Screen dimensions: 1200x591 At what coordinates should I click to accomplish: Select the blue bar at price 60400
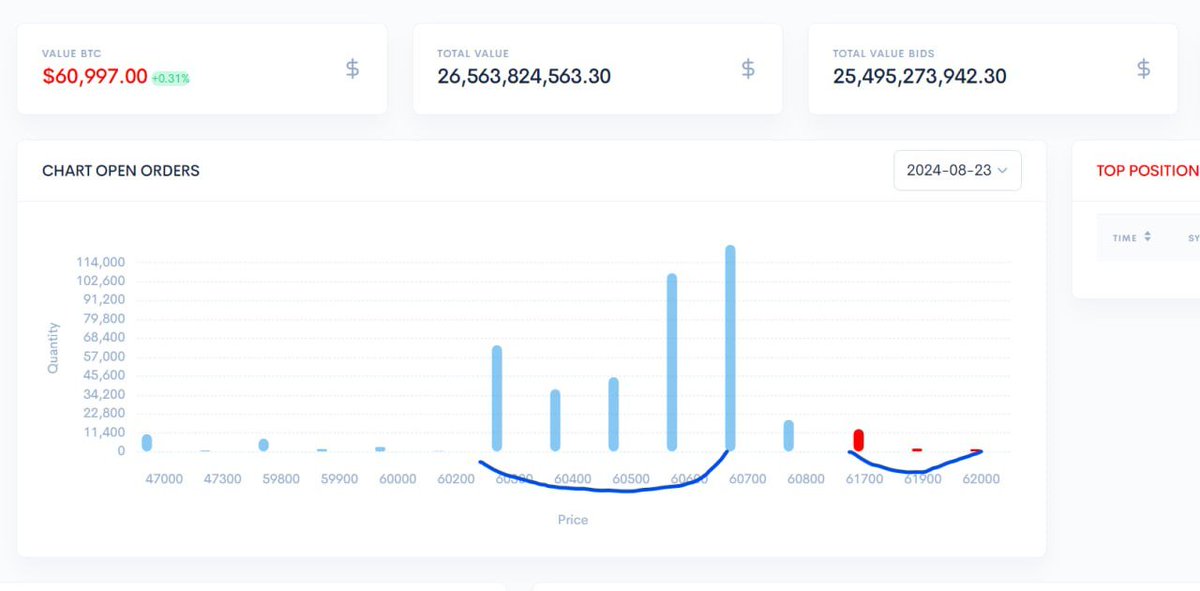[x=555, y=420]
